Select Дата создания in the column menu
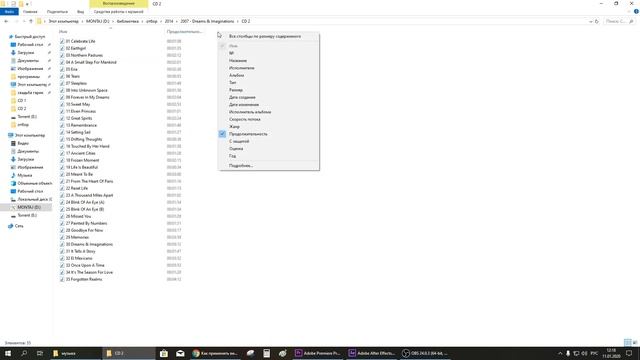The height and width of the screenshot is (360, 640). 242,97
